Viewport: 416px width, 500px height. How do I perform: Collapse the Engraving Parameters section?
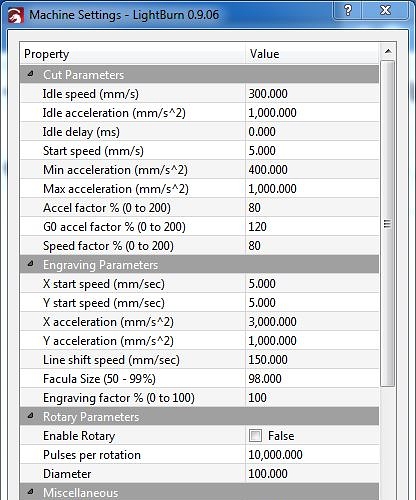tap(30, 264)
